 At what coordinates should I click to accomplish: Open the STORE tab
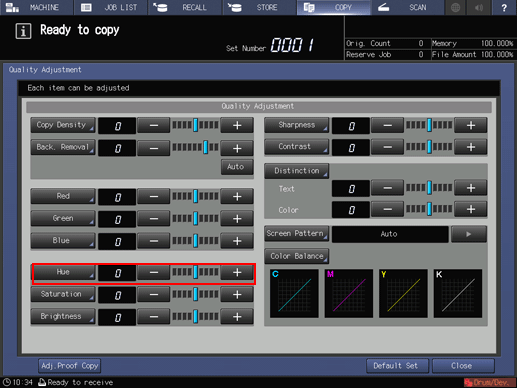pos(260,7)
